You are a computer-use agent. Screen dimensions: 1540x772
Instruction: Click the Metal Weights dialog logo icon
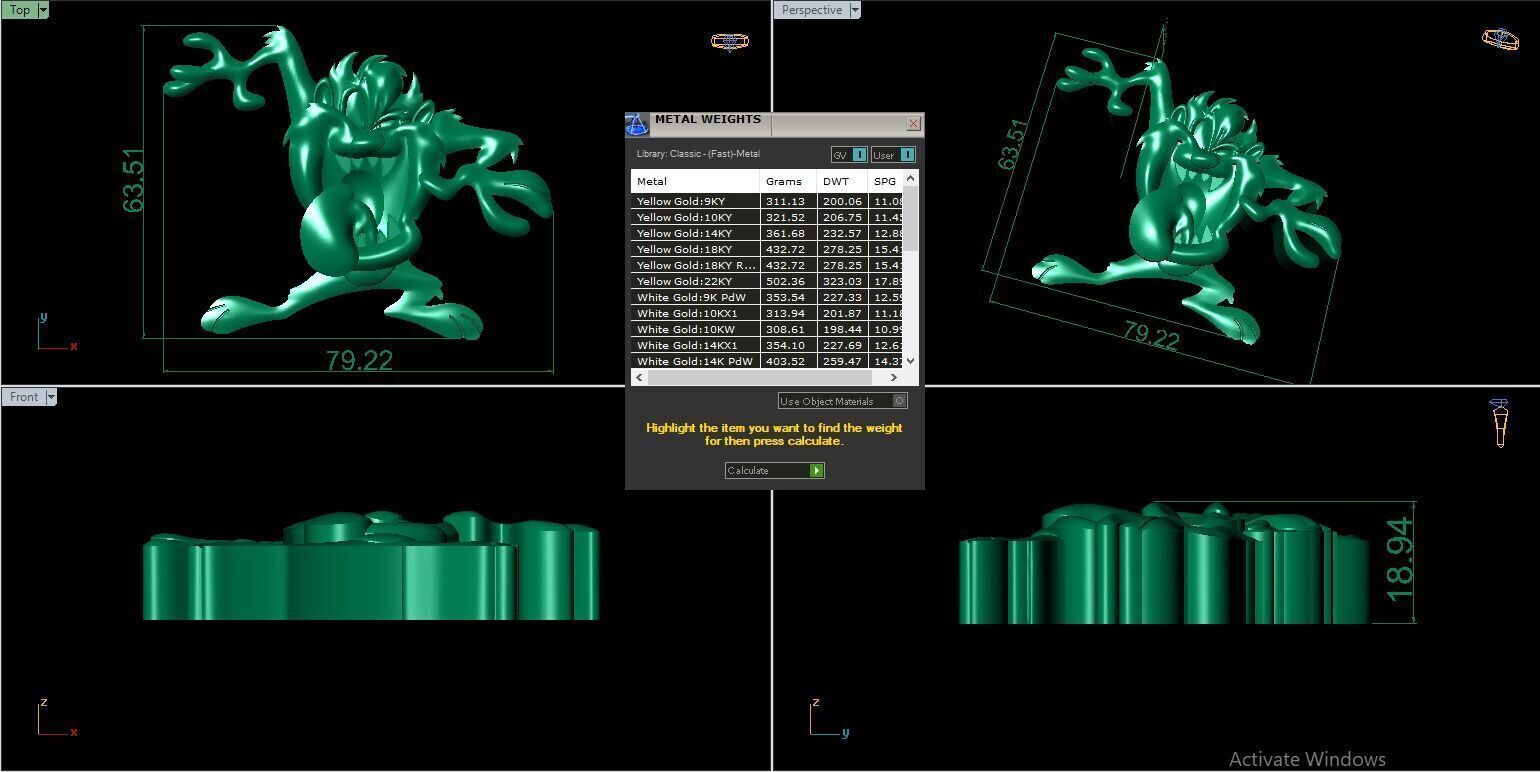tap(636, 124)
